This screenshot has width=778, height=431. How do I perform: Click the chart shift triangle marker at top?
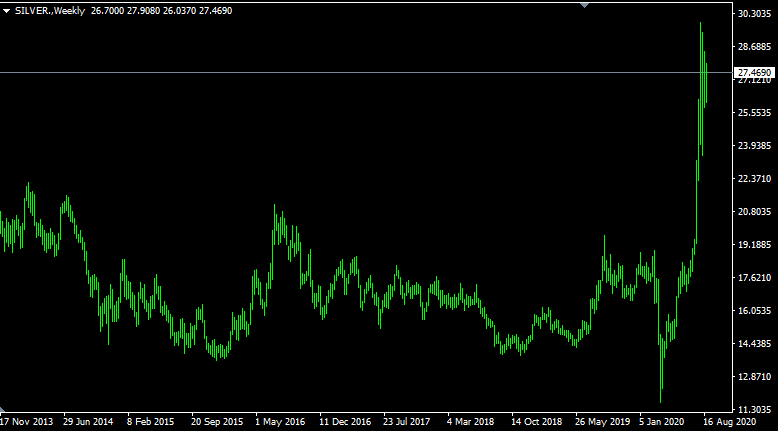click(584, 5)
